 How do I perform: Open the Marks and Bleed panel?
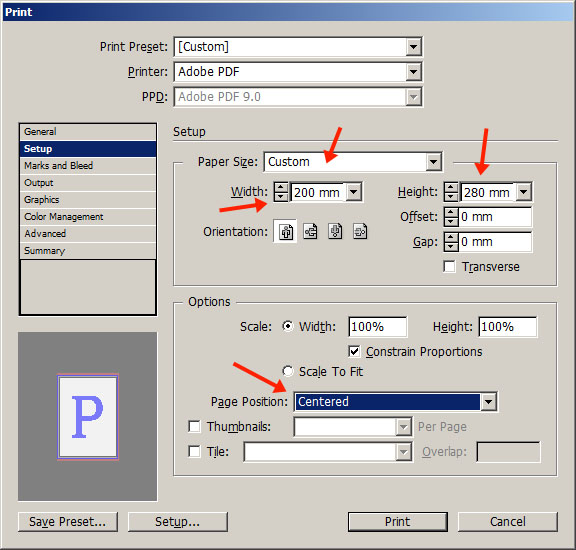(88, 166)
